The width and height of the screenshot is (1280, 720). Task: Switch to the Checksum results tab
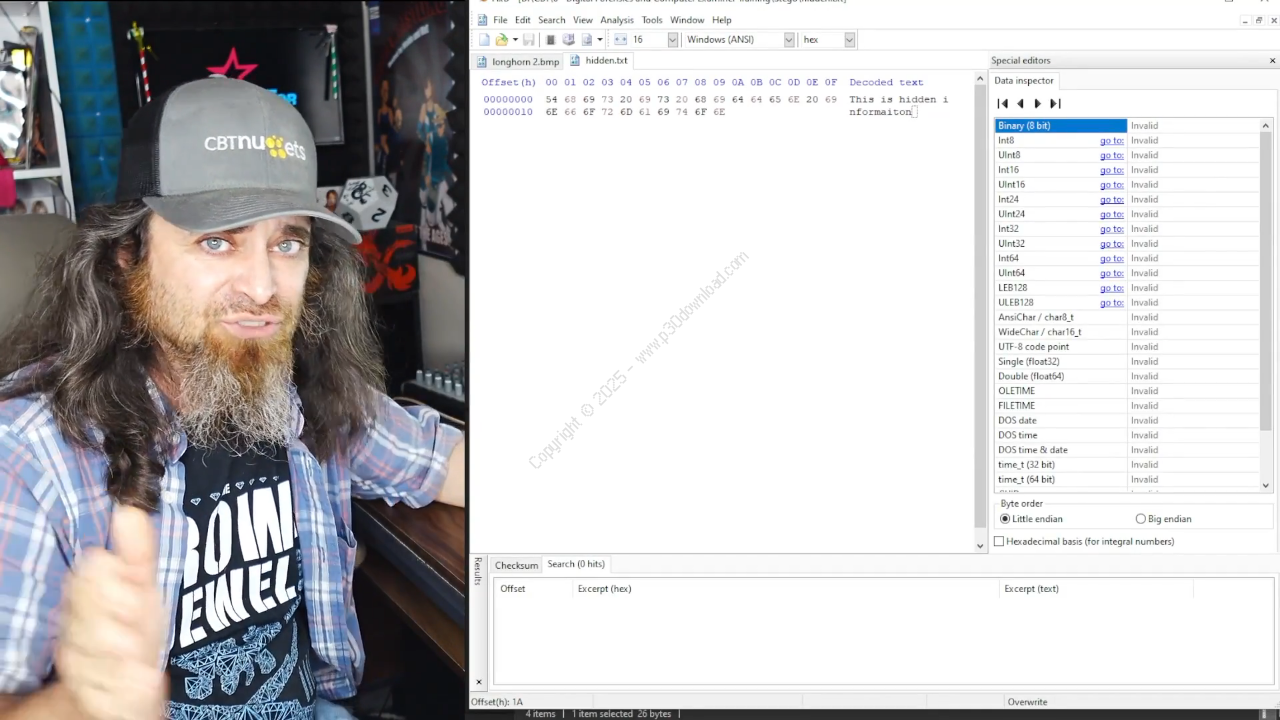click(516, 565)
